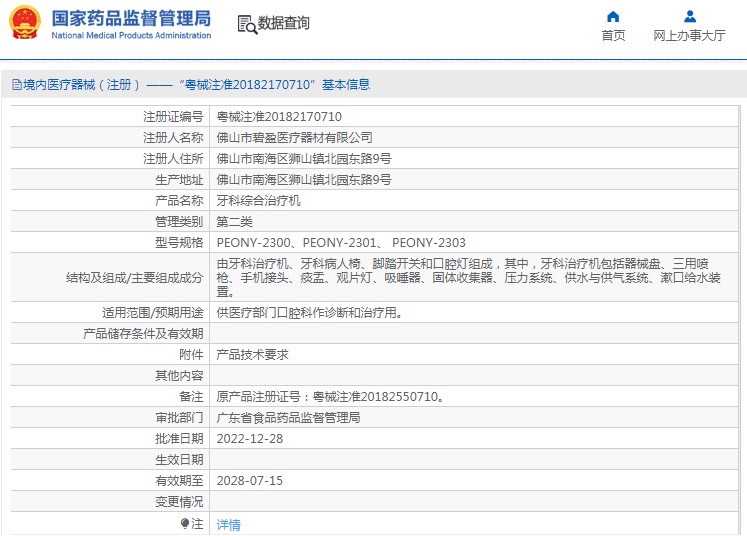This screenshot has width=747, height=536.
Task: Click management category 第二类
Action: pos(234,222)
